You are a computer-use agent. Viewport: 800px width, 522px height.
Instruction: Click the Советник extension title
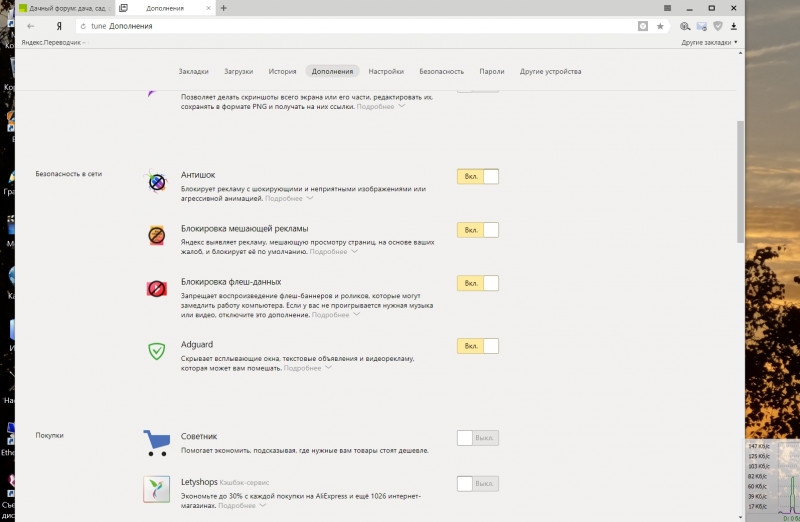(198, 436)
